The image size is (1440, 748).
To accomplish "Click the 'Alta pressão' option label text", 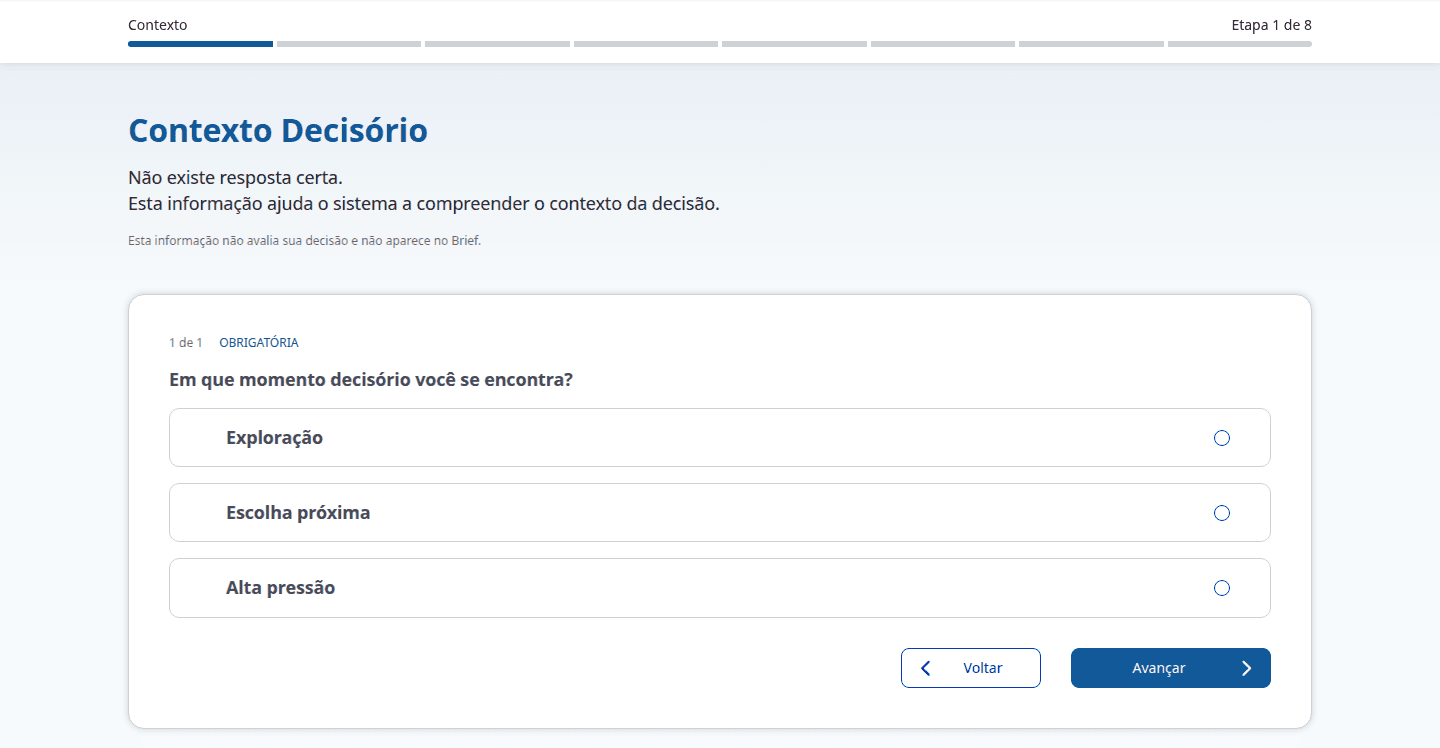I will point(281,588).
